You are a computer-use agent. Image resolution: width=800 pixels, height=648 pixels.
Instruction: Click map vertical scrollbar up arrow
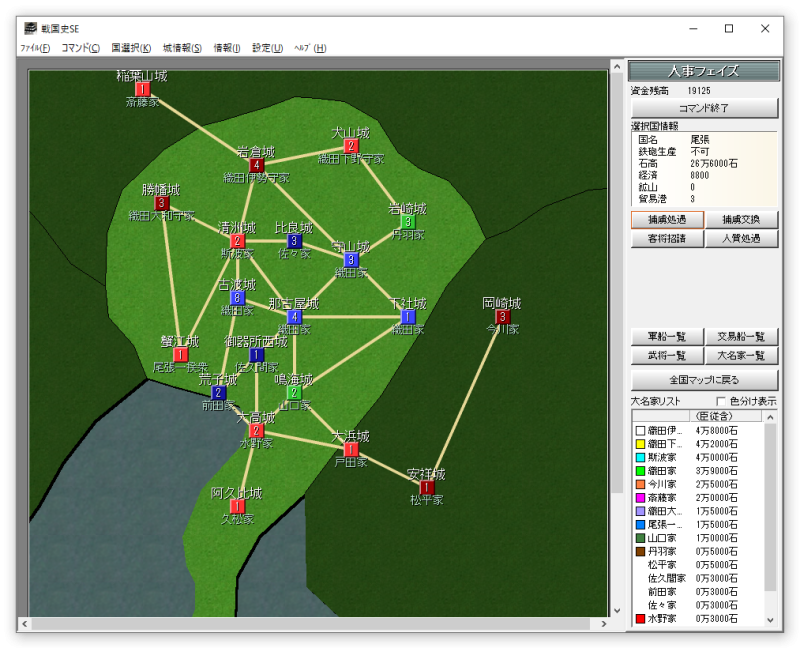point(616,66)
